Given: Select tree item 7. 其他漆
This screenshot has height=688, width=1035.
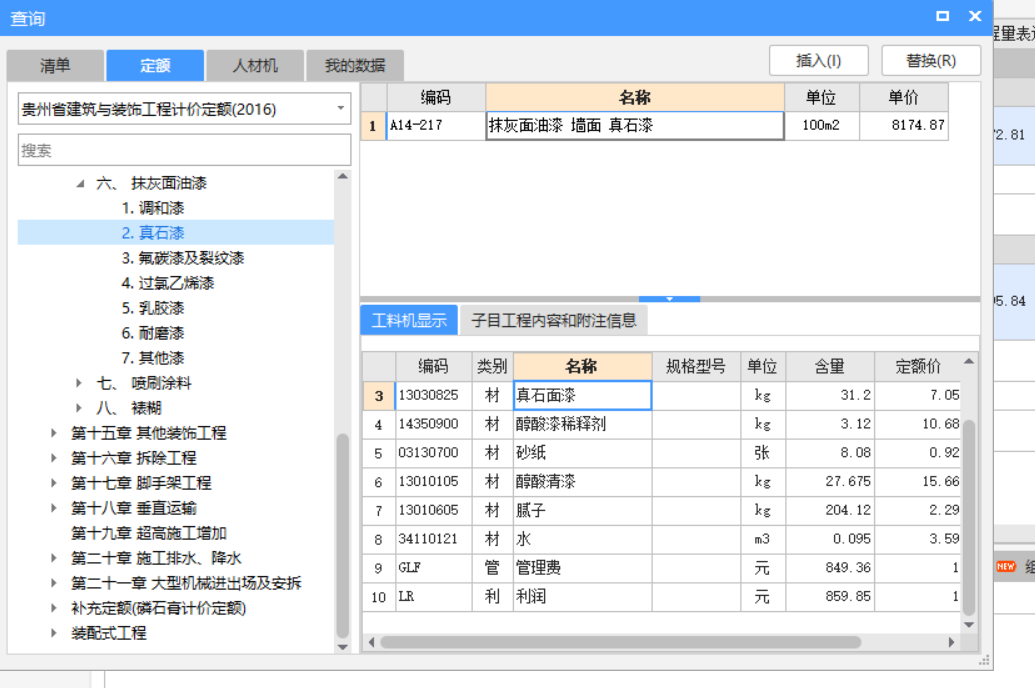Looking at the screenshot, I should tap(153, 358).
